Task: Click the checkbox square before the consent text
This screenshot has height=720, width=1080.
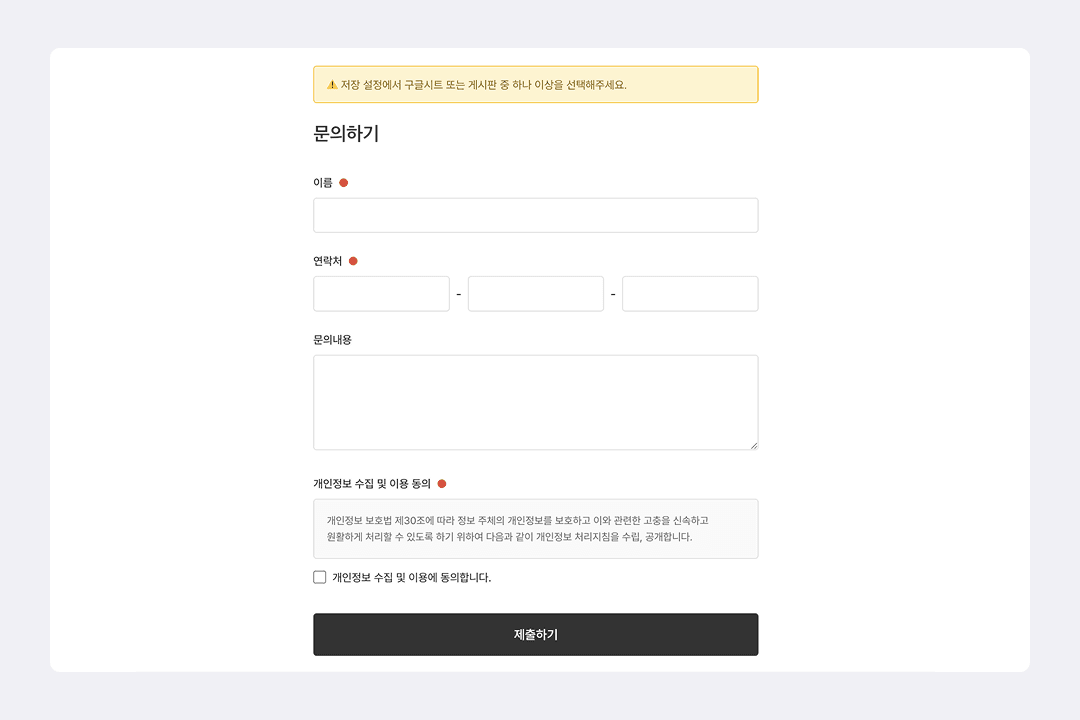Action: point(319,577)
